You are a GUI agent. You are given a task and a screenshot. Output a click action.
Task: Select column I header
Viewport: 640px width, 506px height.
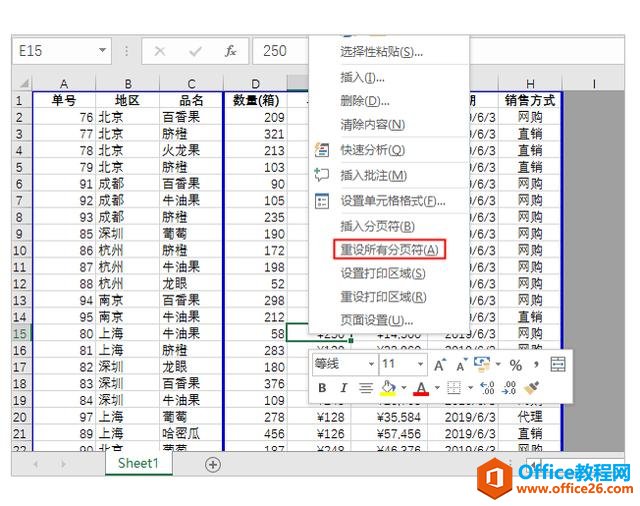tap(593, 84)
